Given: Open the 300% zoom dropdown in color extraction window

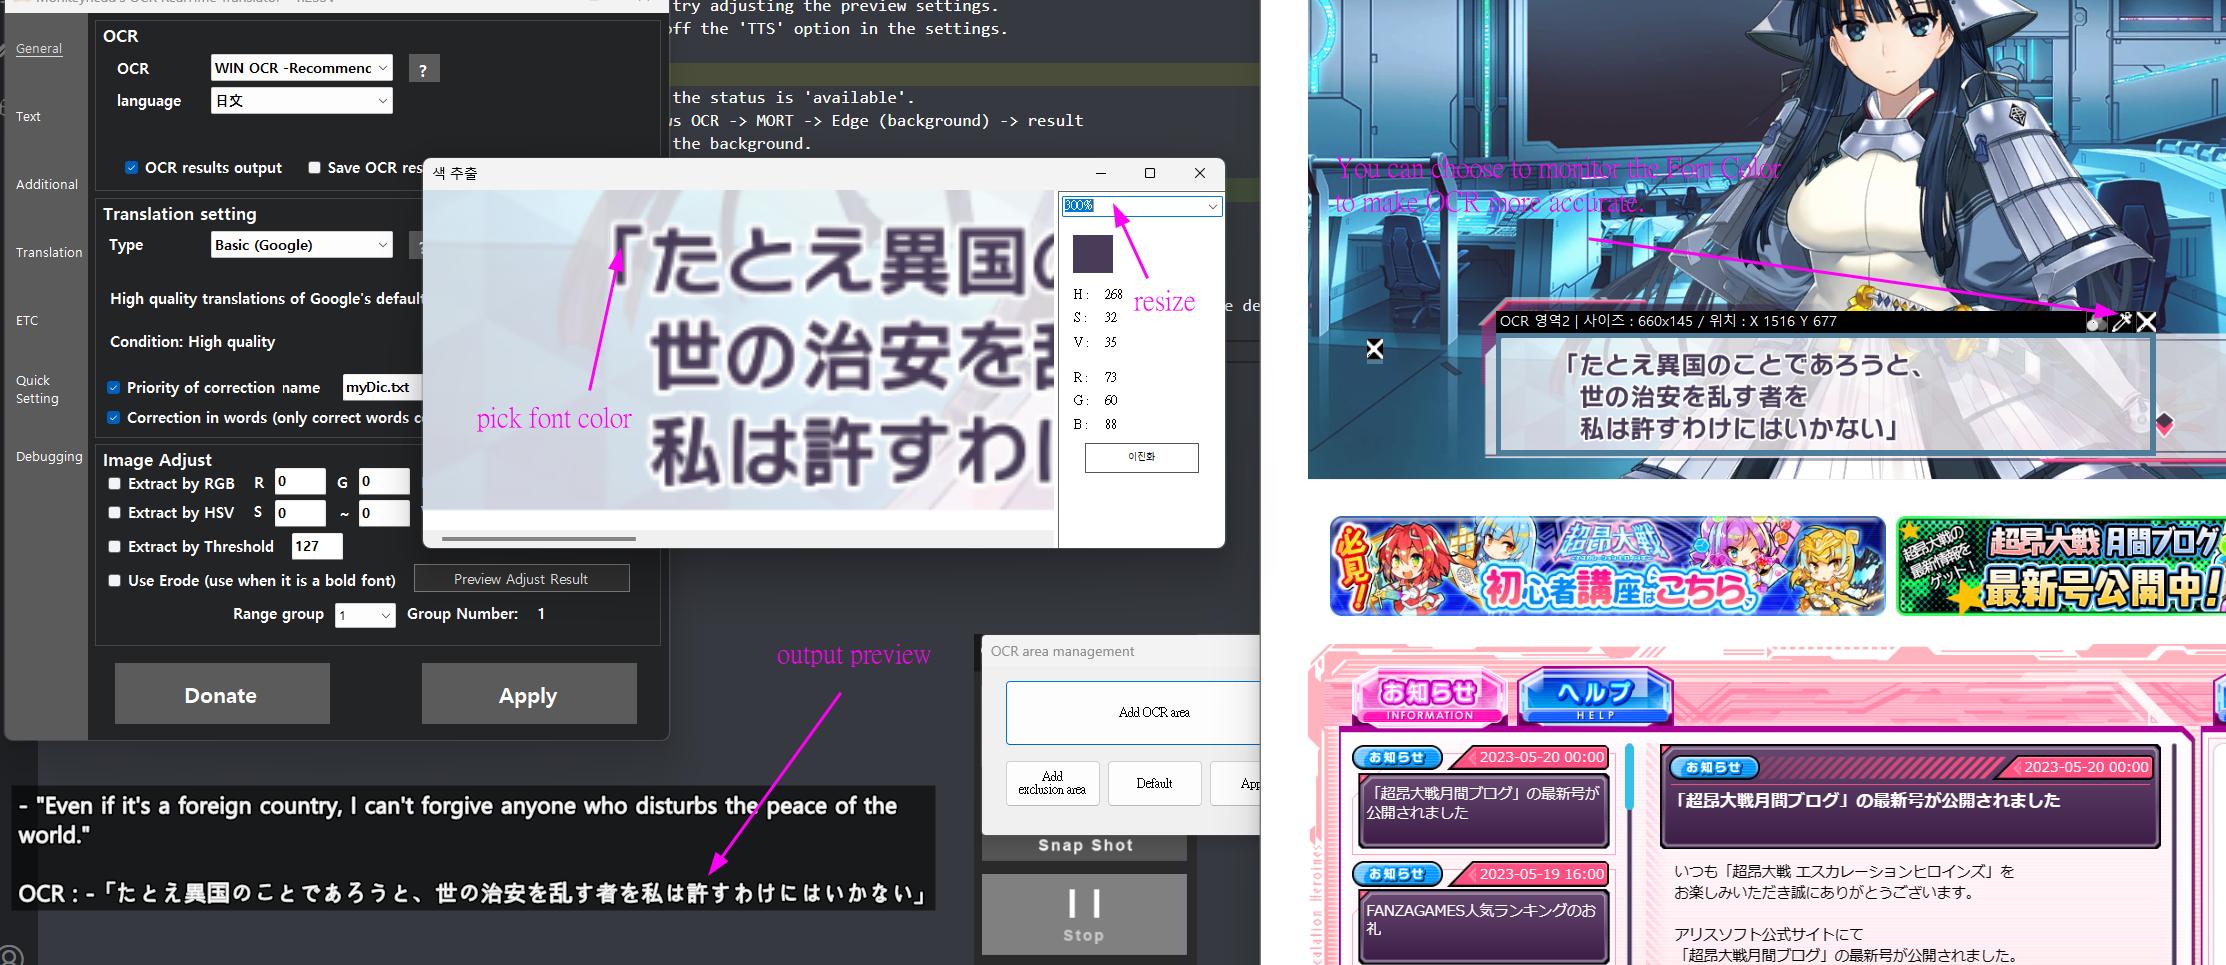Looking at the screenshot, I should click(1141, 206).
